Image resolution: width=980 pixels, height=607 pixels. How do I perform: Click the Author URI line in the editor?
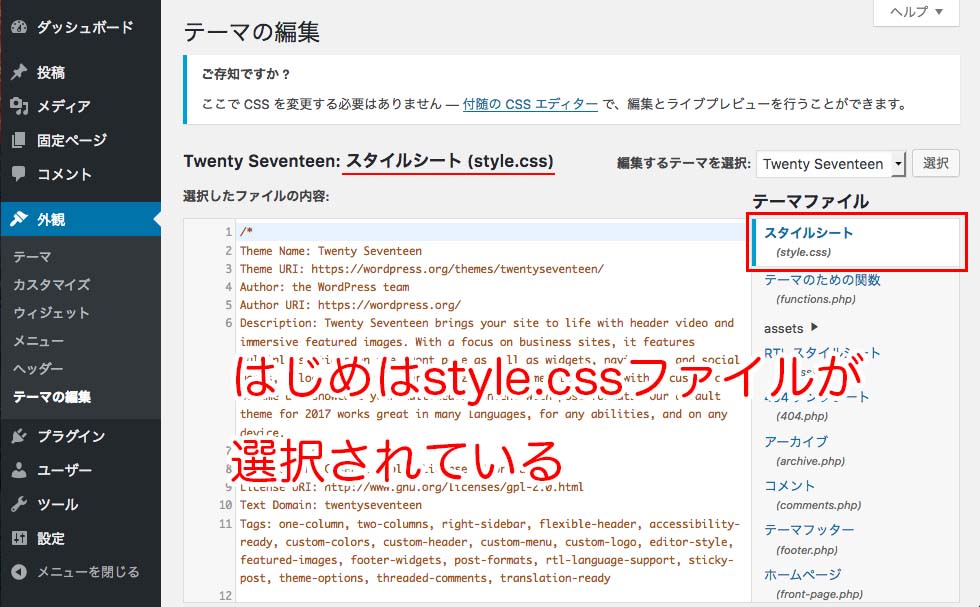(x=350, y=304)
